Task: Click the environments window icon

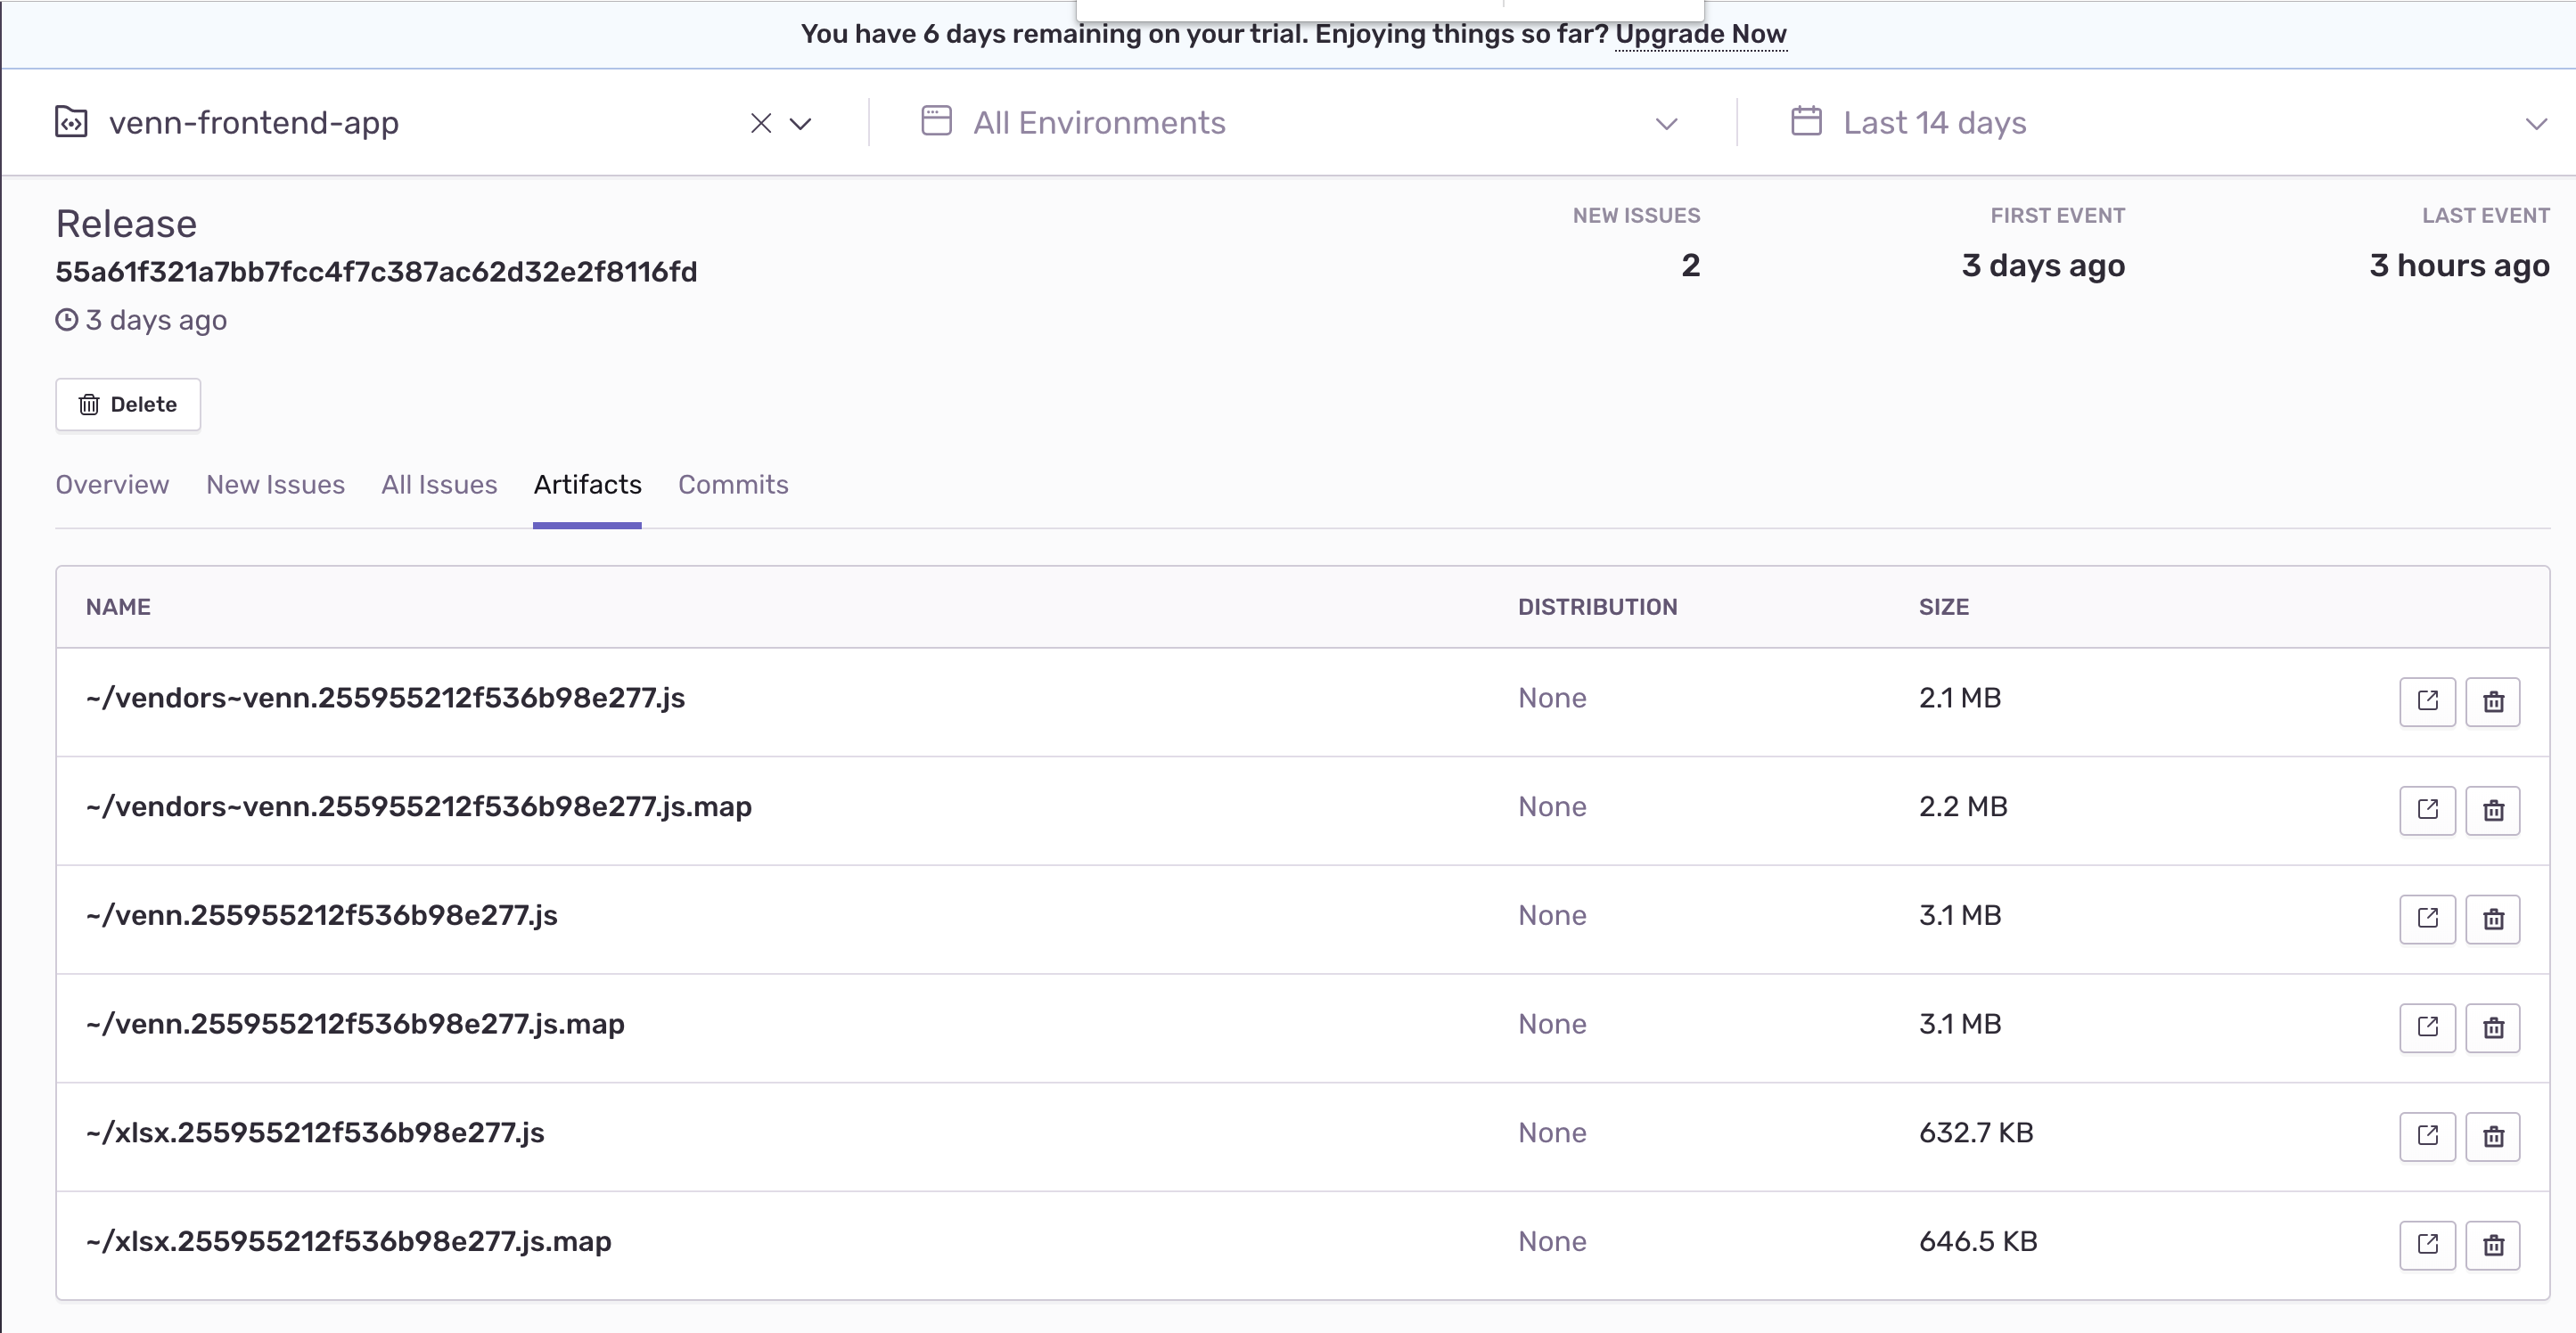Action: pos(936,120)
